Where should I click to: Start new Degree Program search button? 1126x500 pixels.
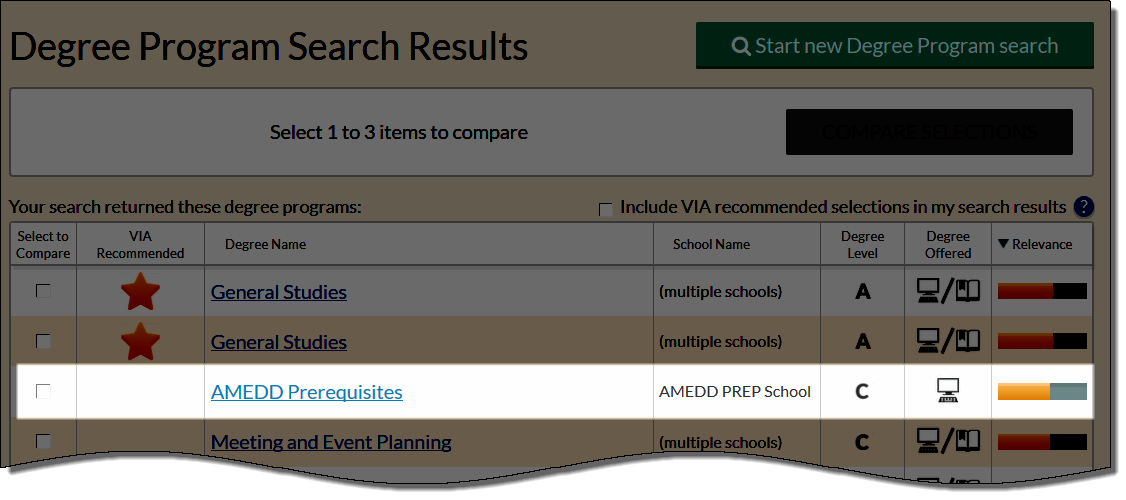[x=895, y=45]
